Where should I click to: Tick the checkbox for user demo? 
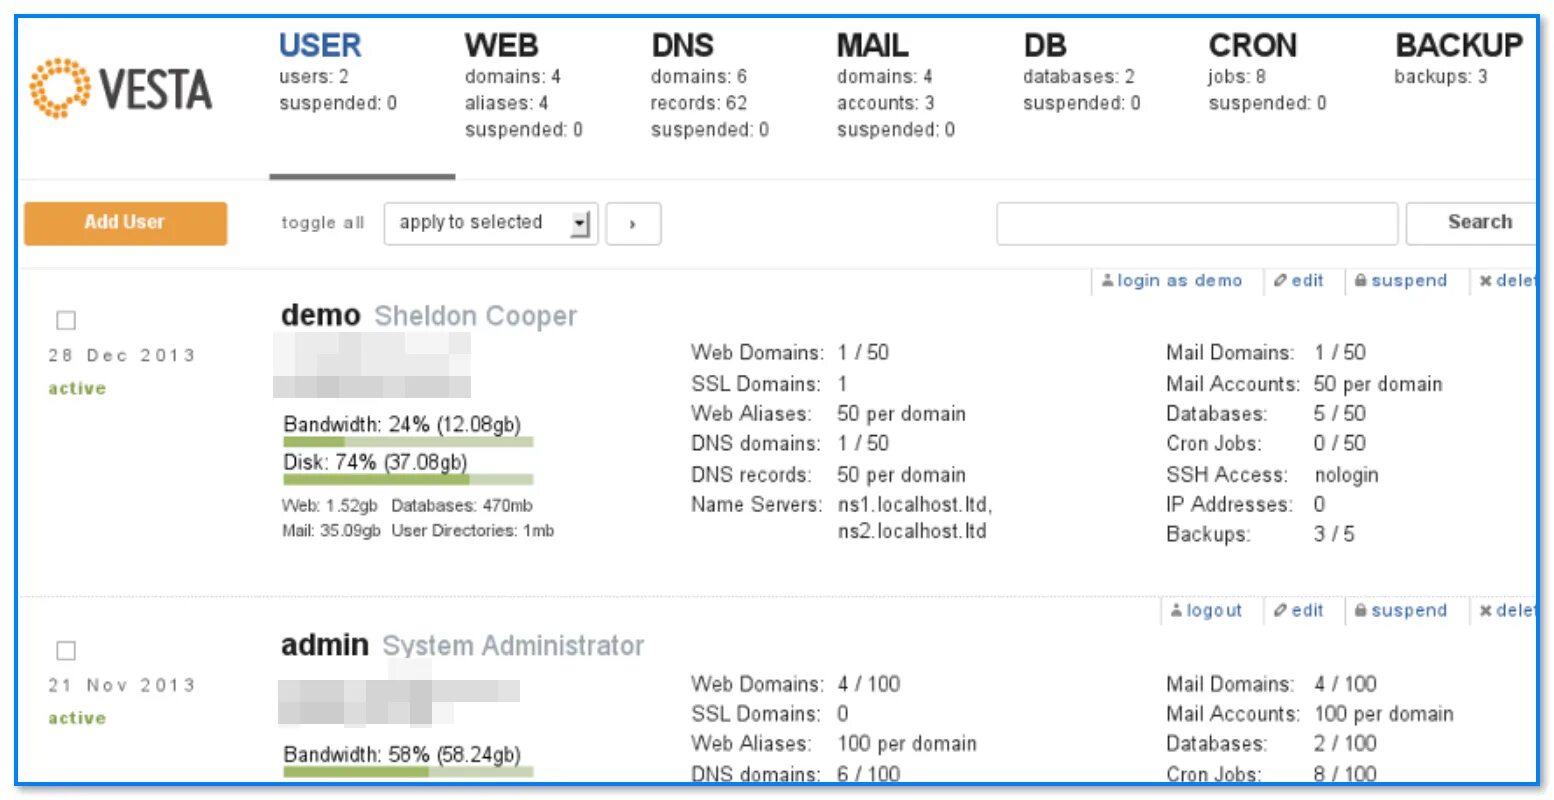coord(66,321)
